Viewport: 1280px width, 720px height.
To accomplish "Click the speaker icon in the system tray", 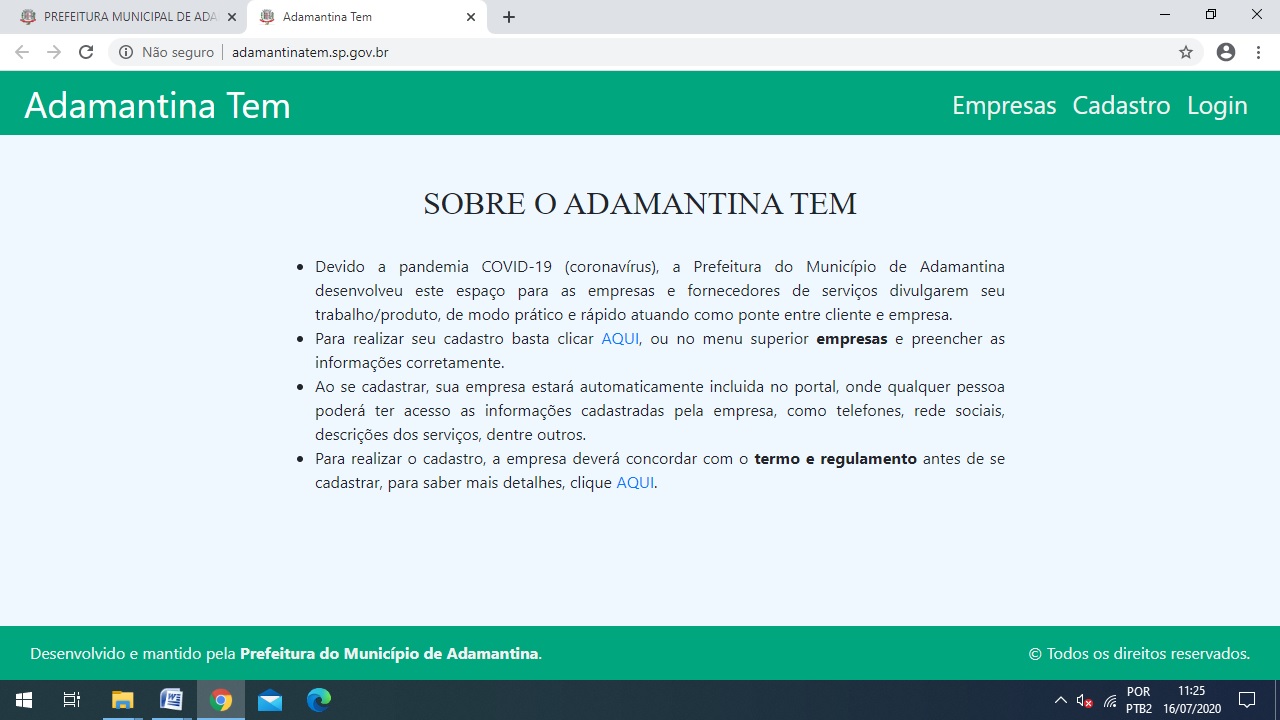I will [x=1083, y=699].
